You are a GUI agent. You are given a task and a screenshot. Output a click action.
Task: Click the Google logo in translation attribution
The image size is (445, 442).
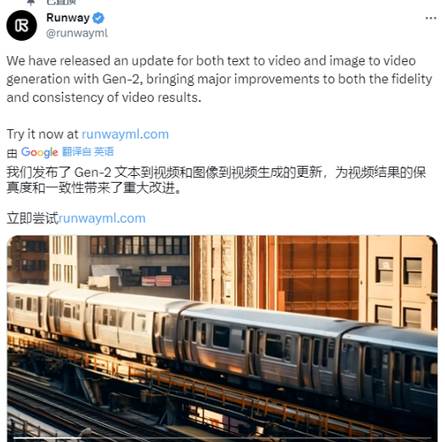click(x=39, y=152)
